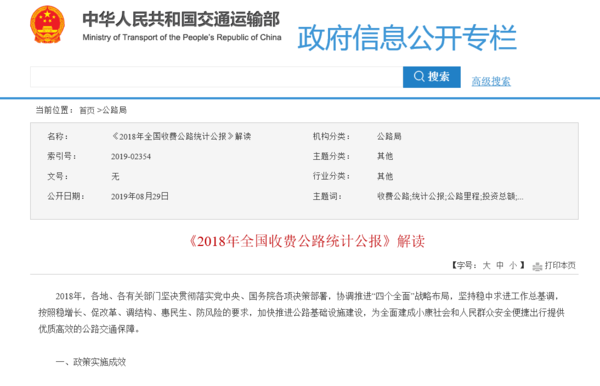Viewport: 600px width, 386px height.
Task: Click the blue 搜索 button
Action: pyautogui.click(x=432, y=77)
